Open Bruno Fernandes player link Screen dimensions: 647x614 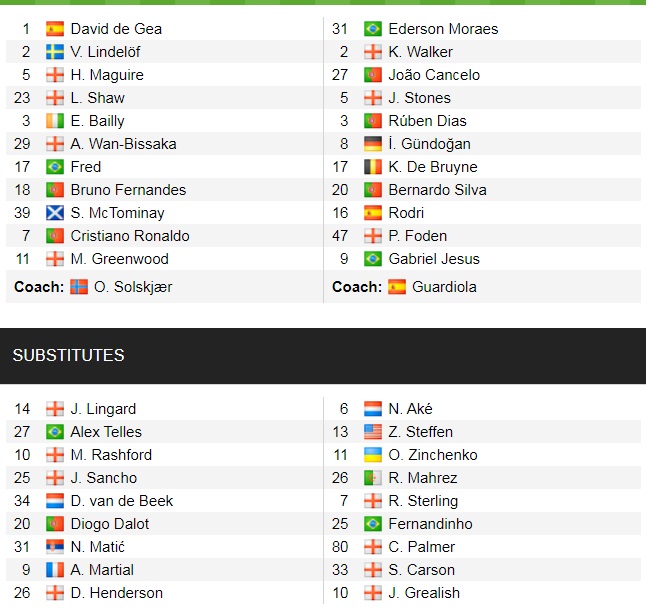(128, 190)
